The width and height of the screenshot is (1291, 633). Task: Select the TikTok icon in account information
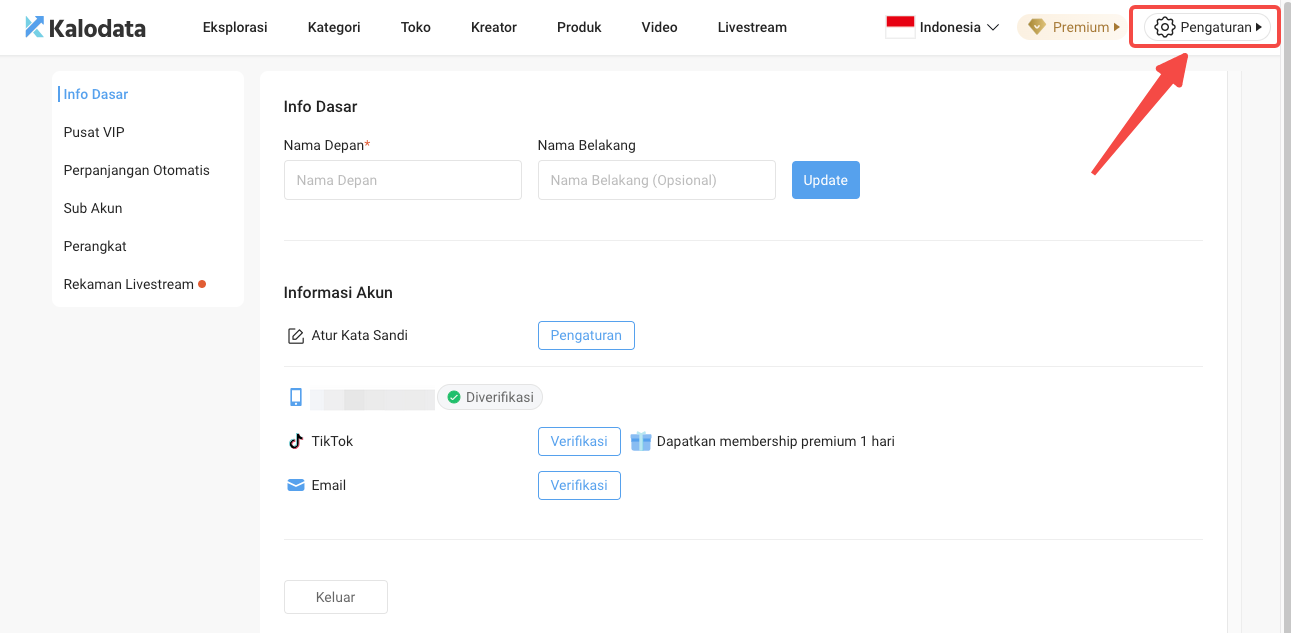pos(295,441)
